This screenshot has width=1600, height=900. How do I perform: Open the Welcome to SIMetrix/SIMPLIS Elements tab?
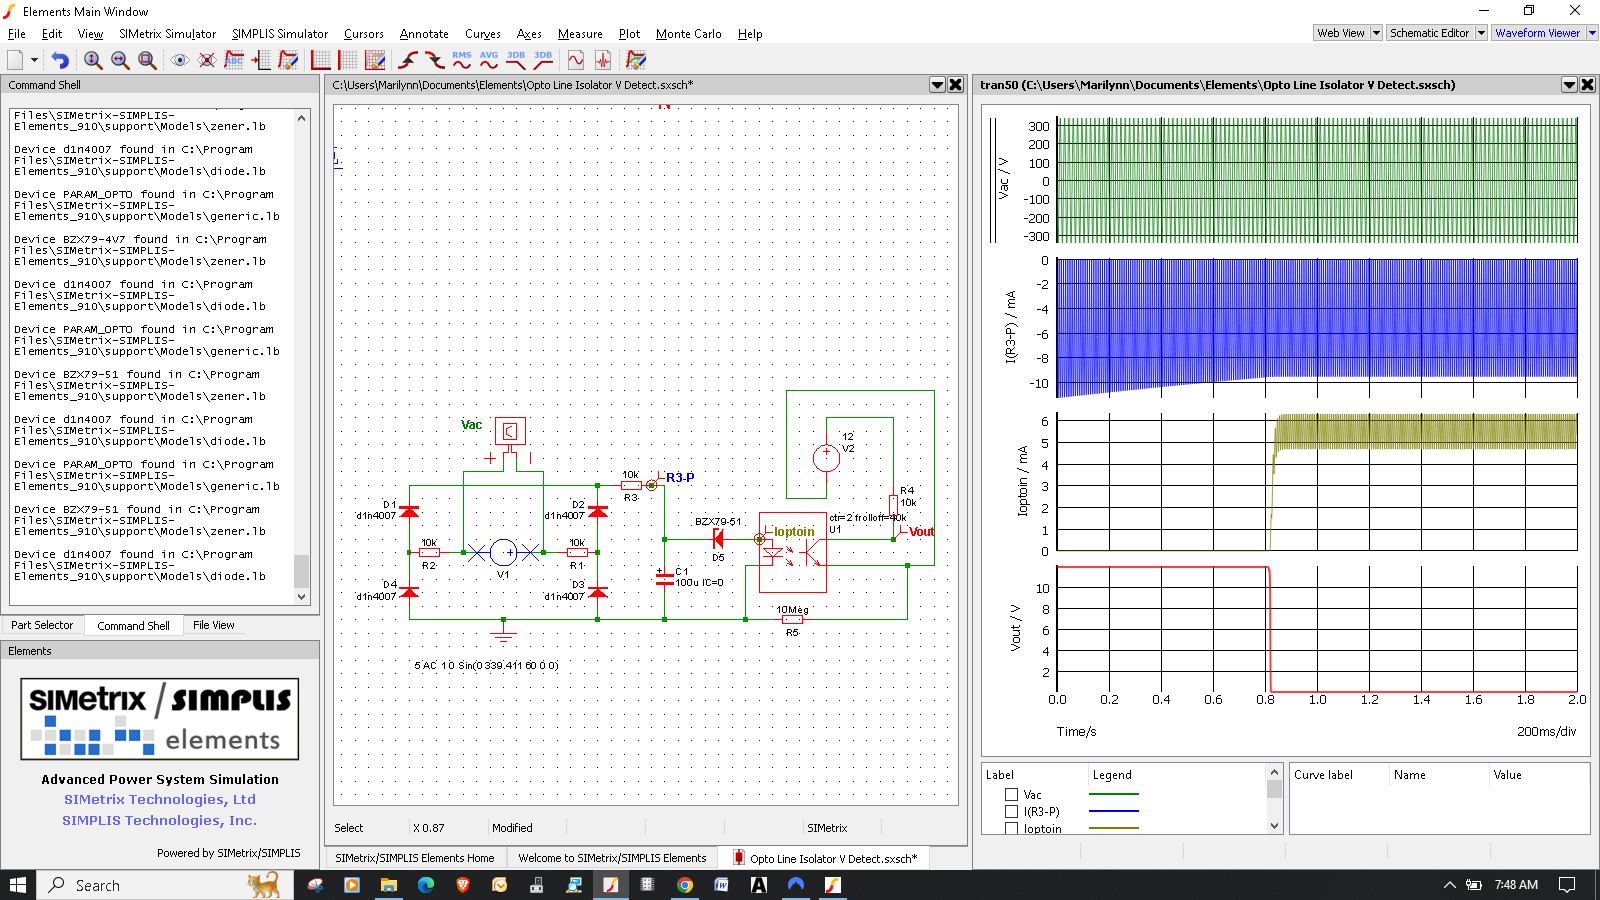[612, 858]
